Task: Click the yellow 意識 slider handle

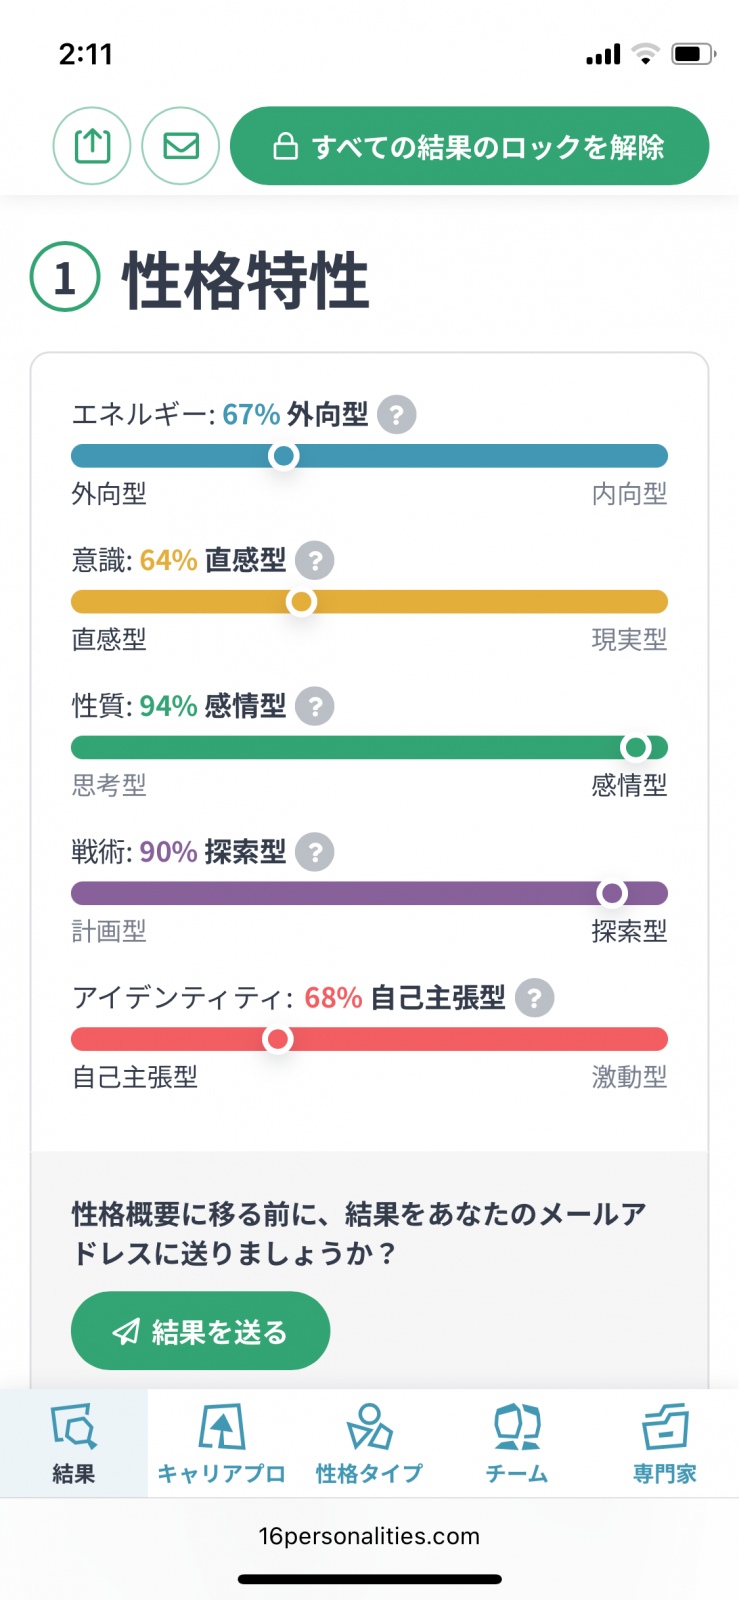Action: 301,602
